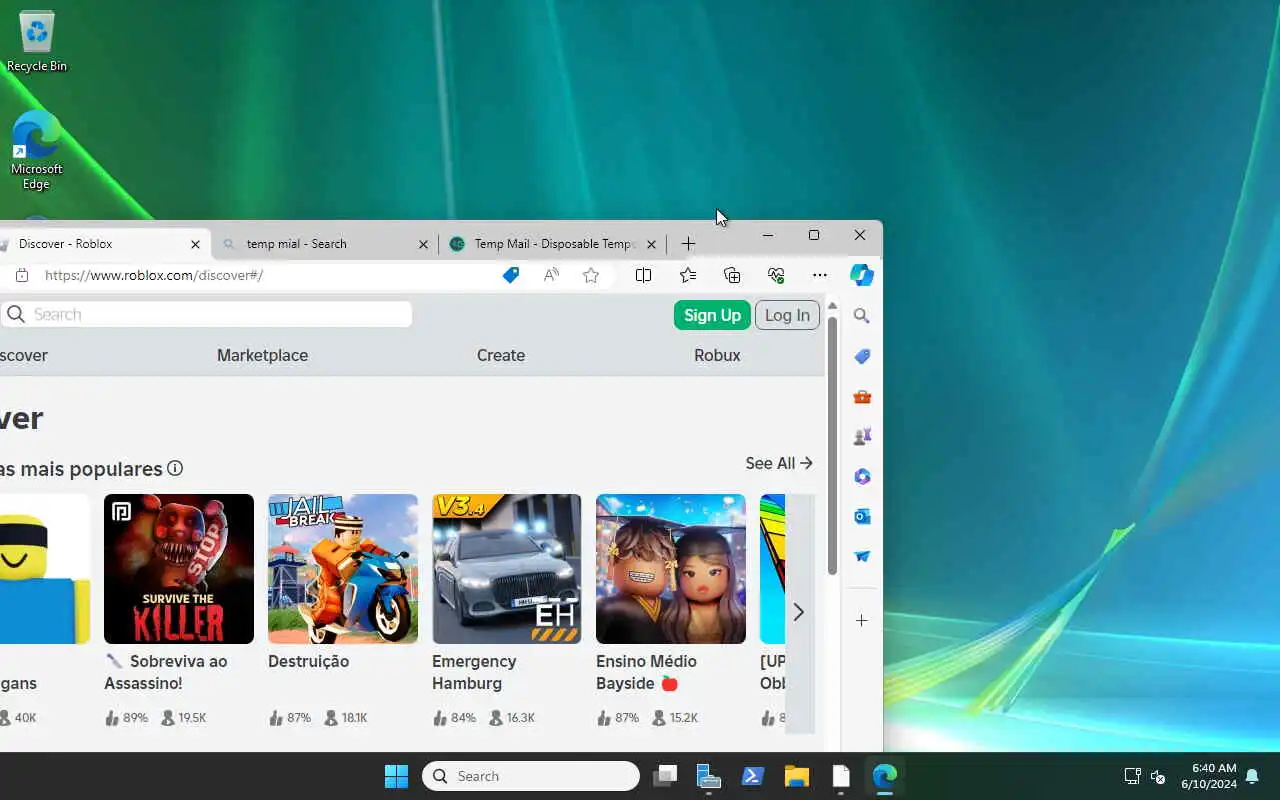View site information lock icon
1280x800 pixels.
(22, 275)
